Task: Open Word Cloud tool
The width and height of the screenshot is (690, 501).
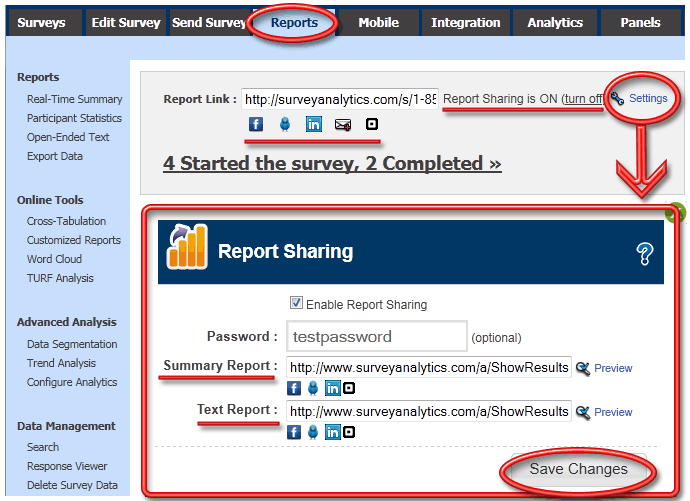Action: (x=54, y=259)
